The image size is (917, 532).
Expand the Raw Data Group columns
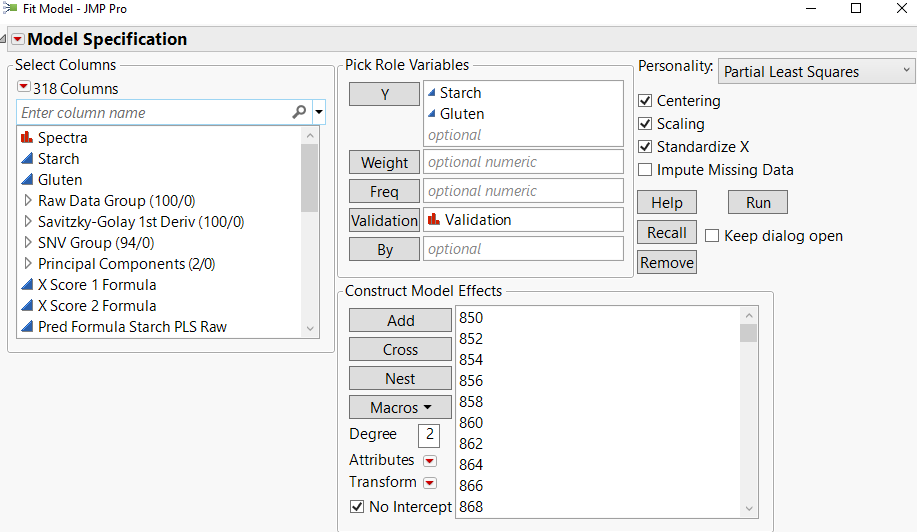pos(27,201)
